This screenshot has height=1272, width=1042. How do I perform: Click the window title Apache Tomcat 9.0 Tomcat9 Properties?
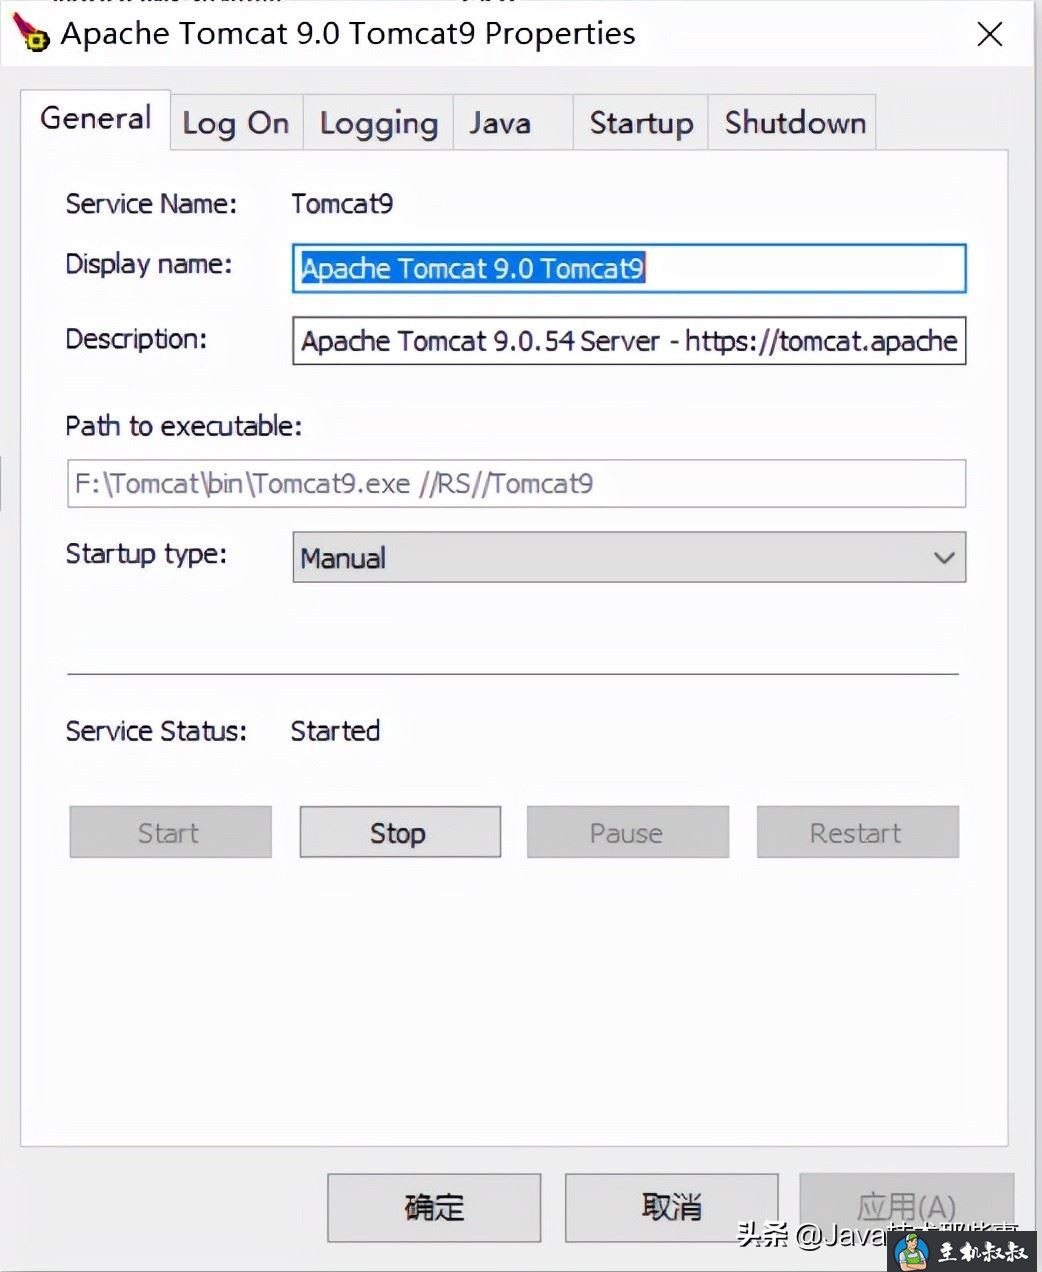pos(348,33)
